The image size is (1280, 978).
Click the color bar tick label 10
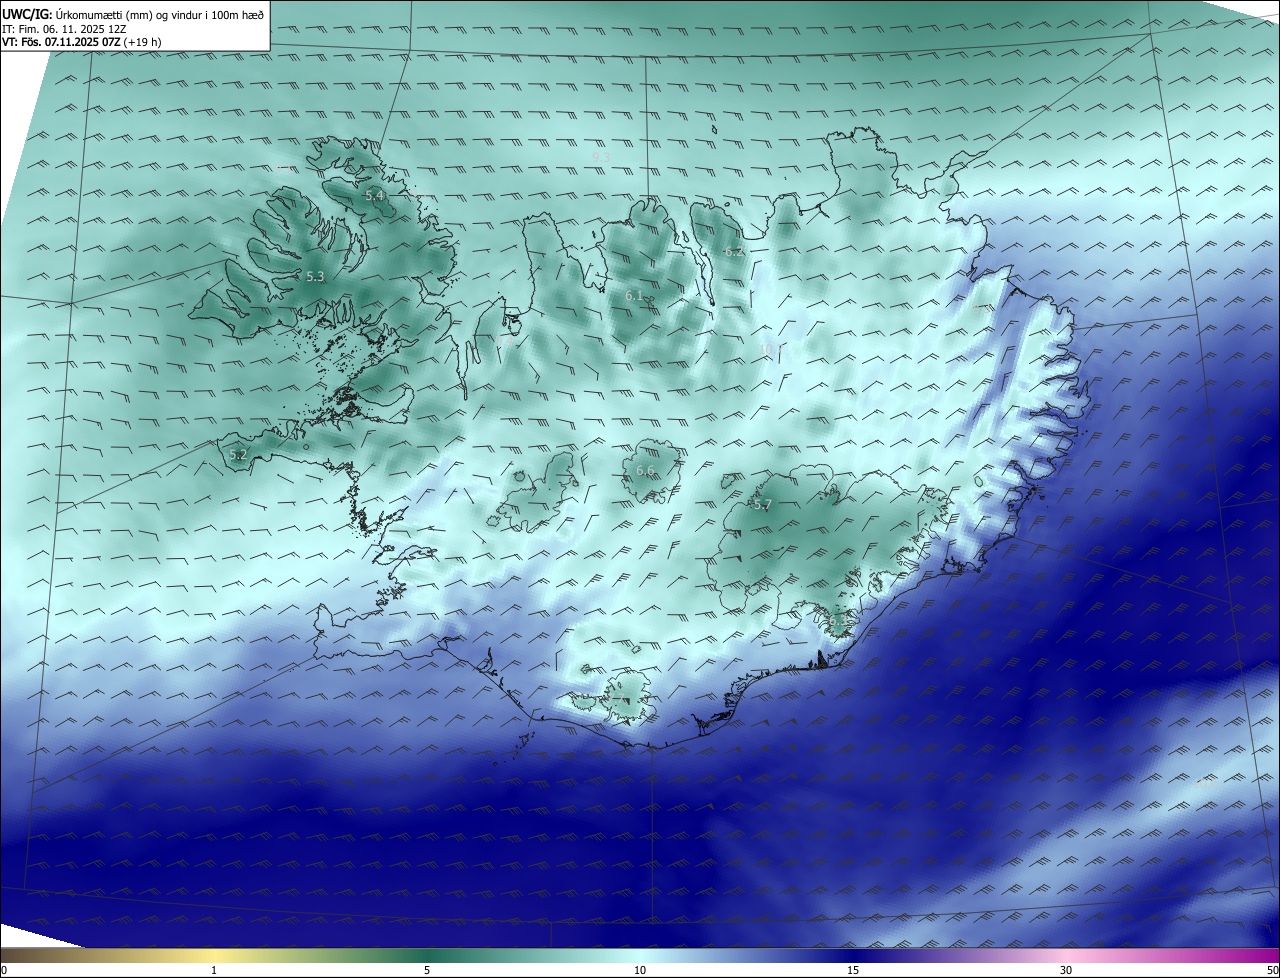[640, 970]
